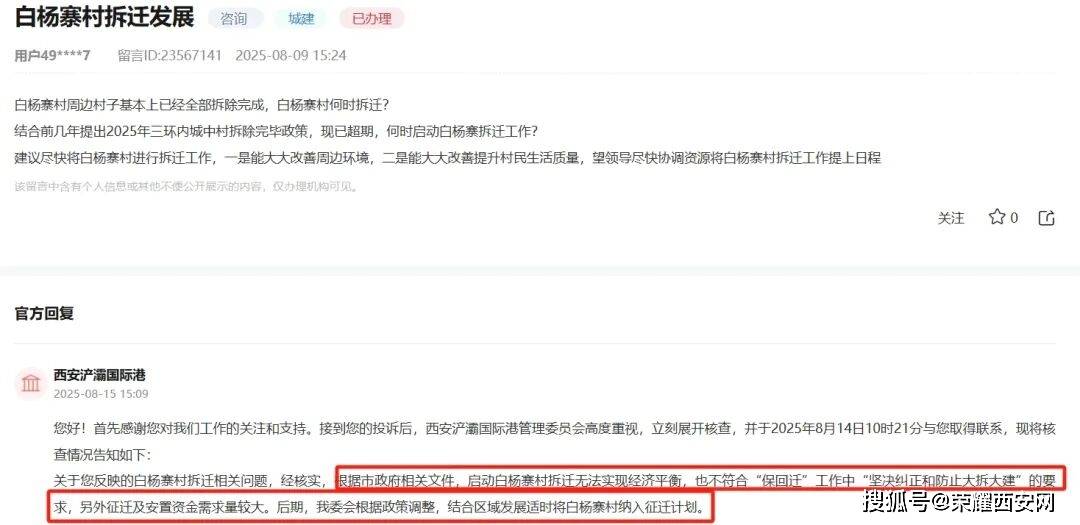The width and height of the screenshot is (1080, 525).
Task: Click username 用户49****7
Action: 52,55
